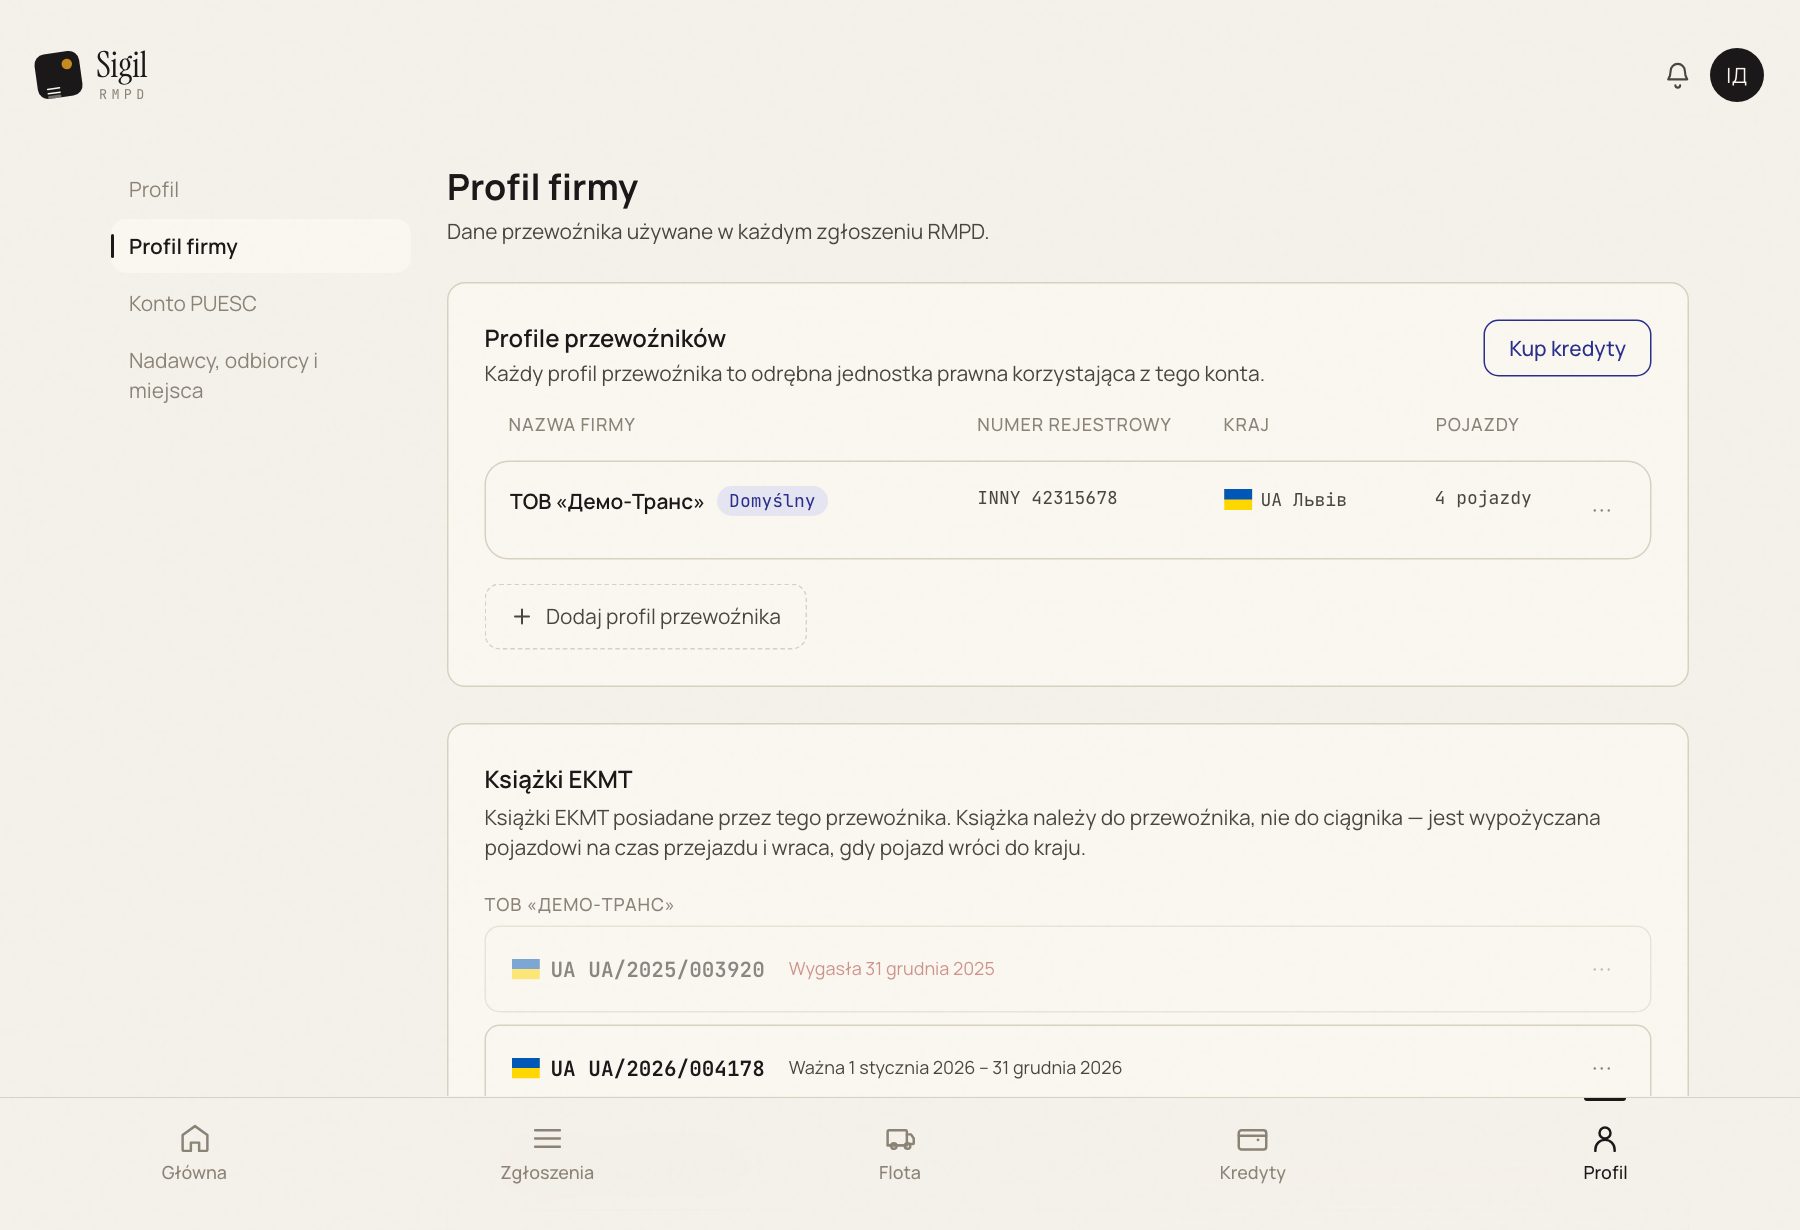Switch to Zgłoszenia tab
This screenshot has height=1230, width=1800.
click(547, 1153)
